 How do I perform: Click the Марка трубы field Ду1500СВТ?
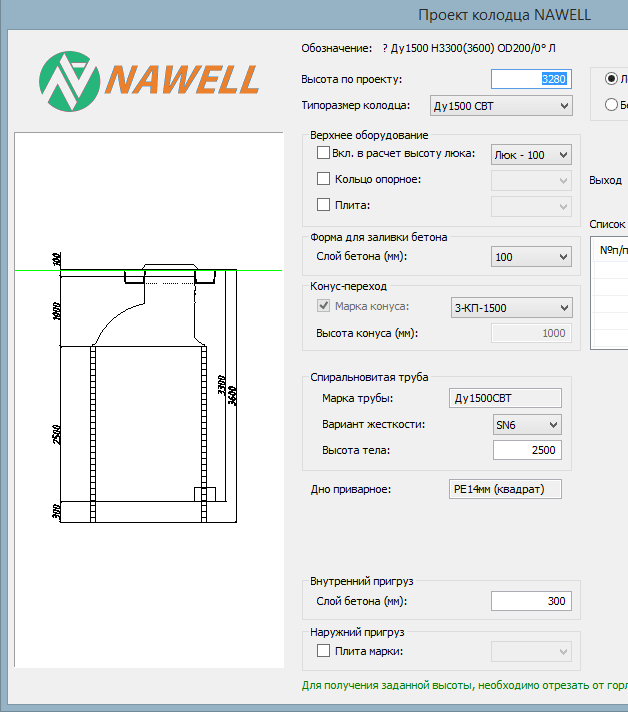[x=505, y=398]
